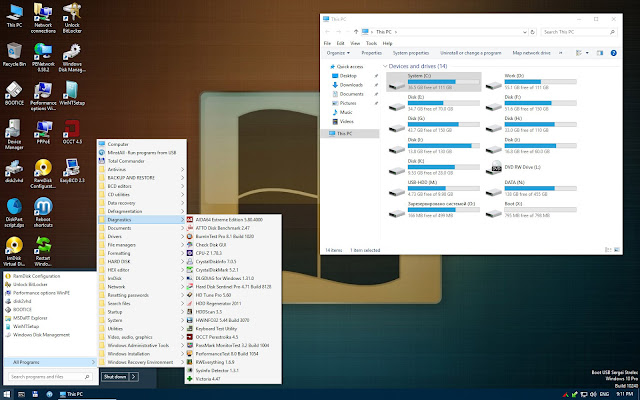Click the Shut down button

point(115,376)
